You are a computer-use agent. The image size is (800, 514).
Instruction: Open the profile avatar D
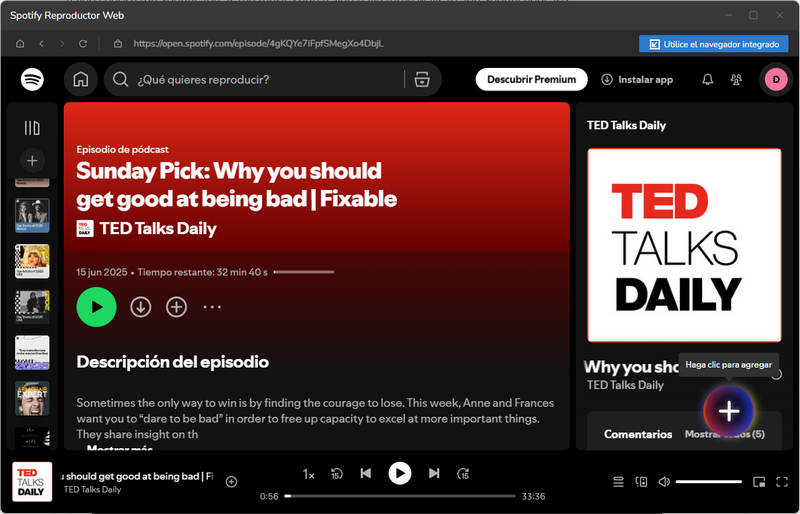(776, 80)
